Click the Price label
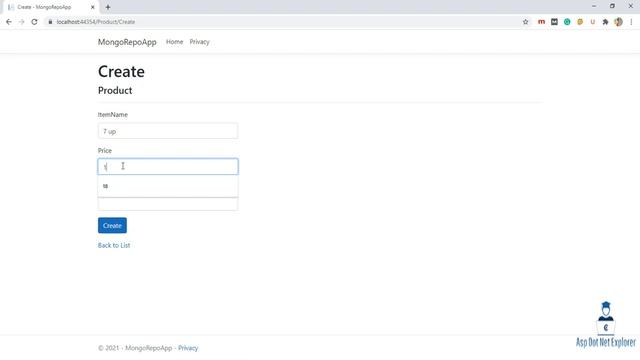Viewport: 640px width, 360px height. (x=104, y=151)
